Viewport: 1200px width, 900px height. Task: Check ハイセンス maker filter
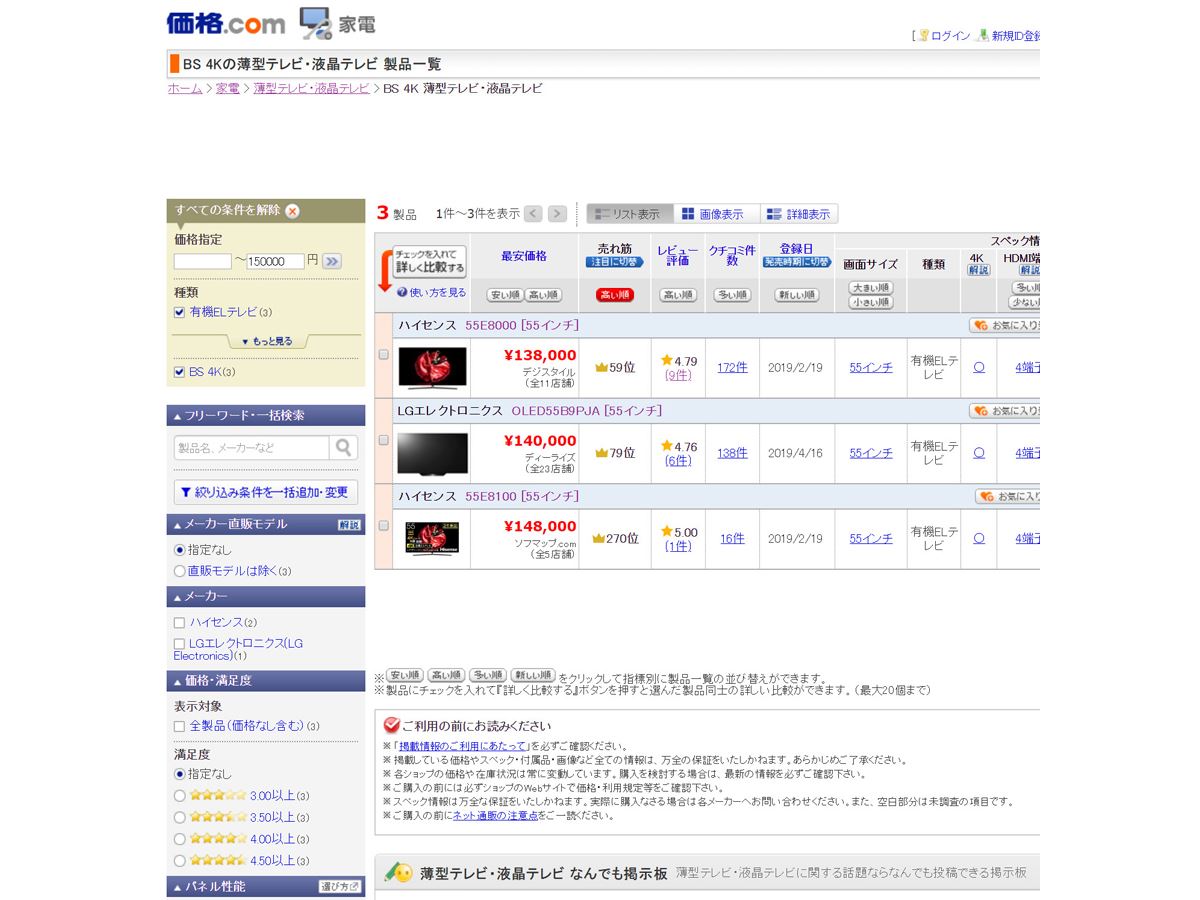[179, 622]
